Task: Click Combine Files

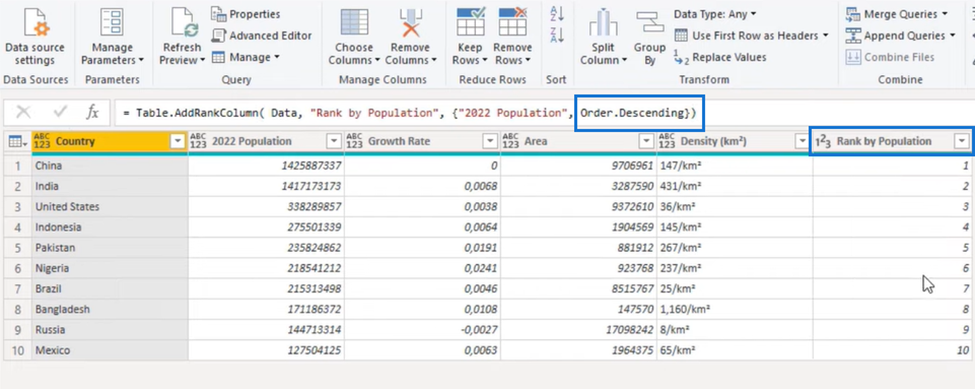Action: 890,57
